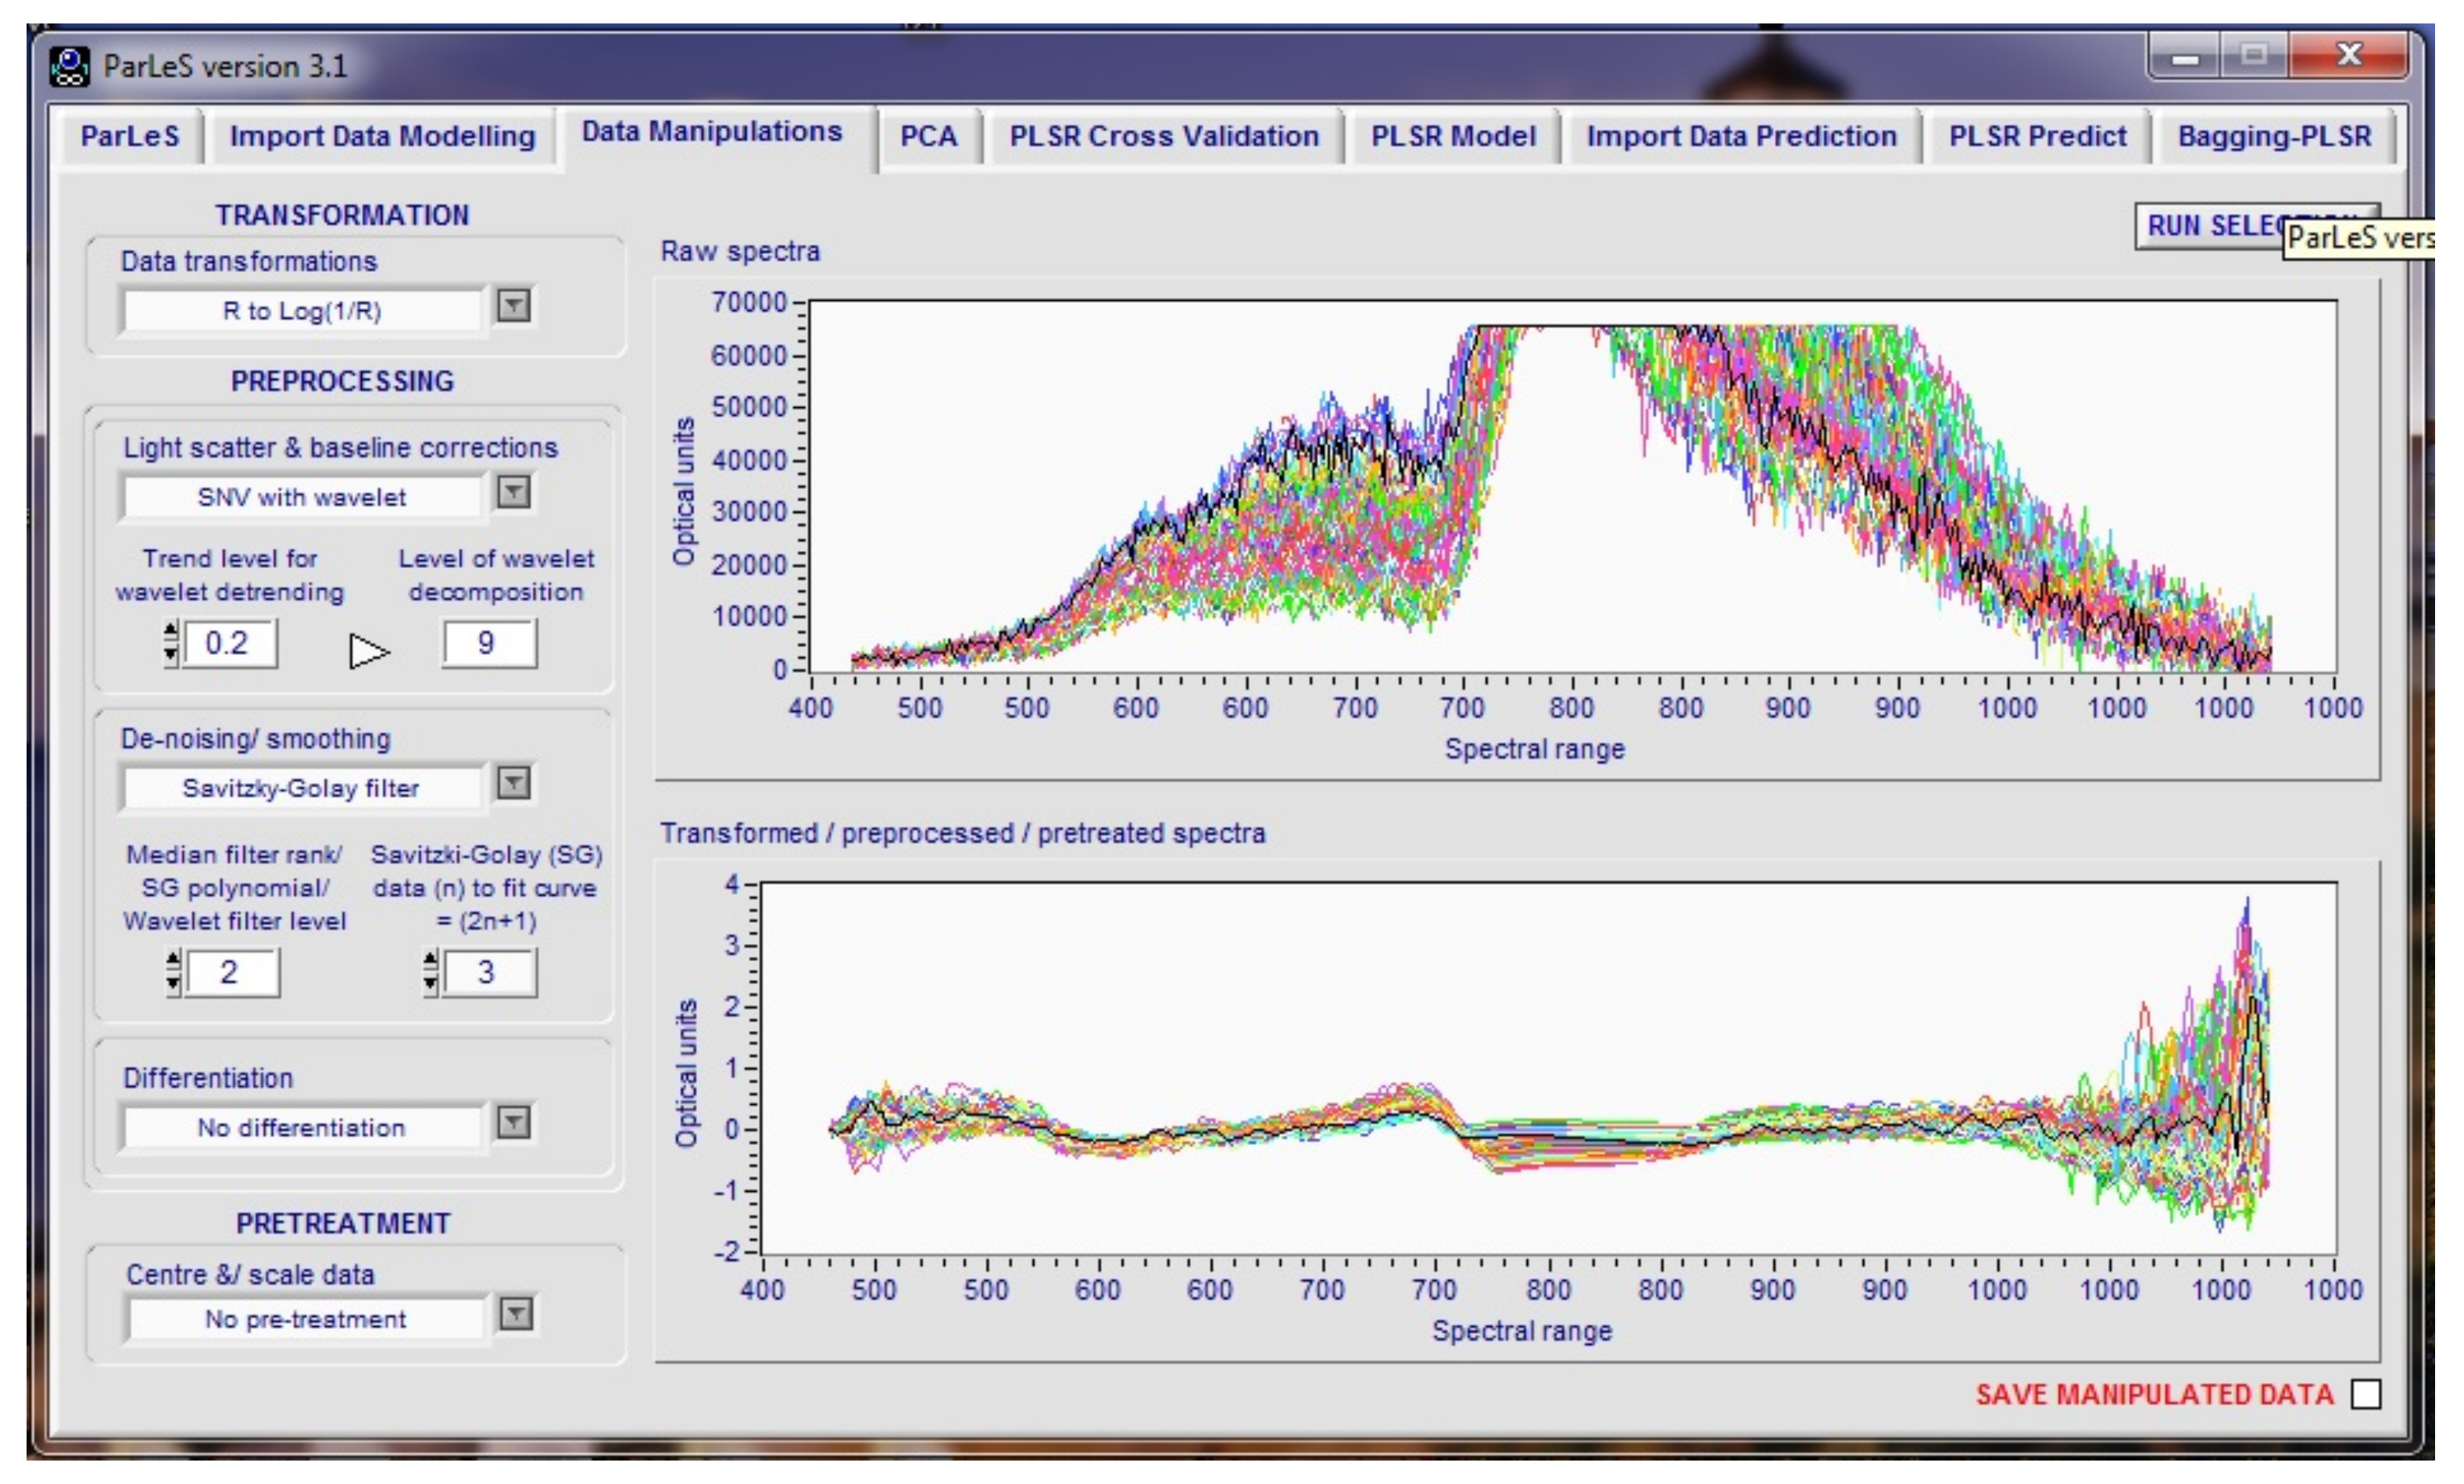Viewport: 2464px width, 1484px height.
Task: Click the wavelet decomposition level field 9
Action: click(489, 643)
